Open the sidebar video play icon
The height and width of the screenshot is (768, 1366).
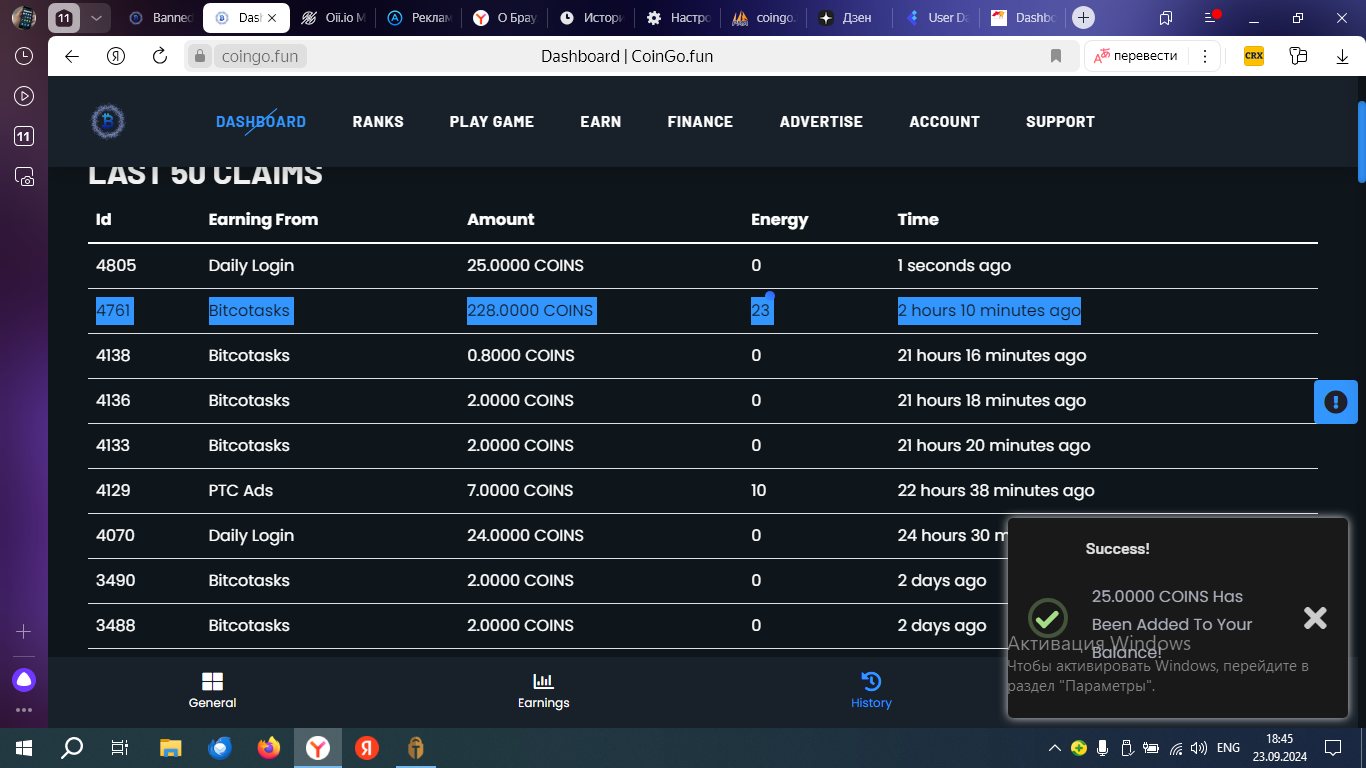24,97
